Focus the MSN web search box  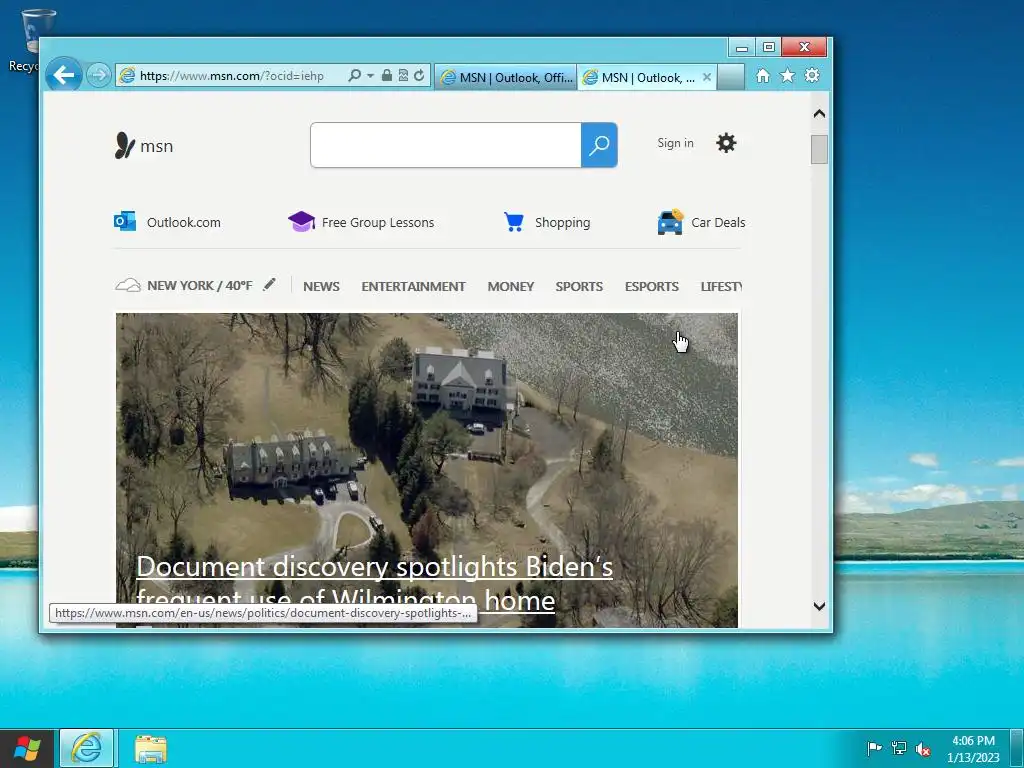coord(445,145)
